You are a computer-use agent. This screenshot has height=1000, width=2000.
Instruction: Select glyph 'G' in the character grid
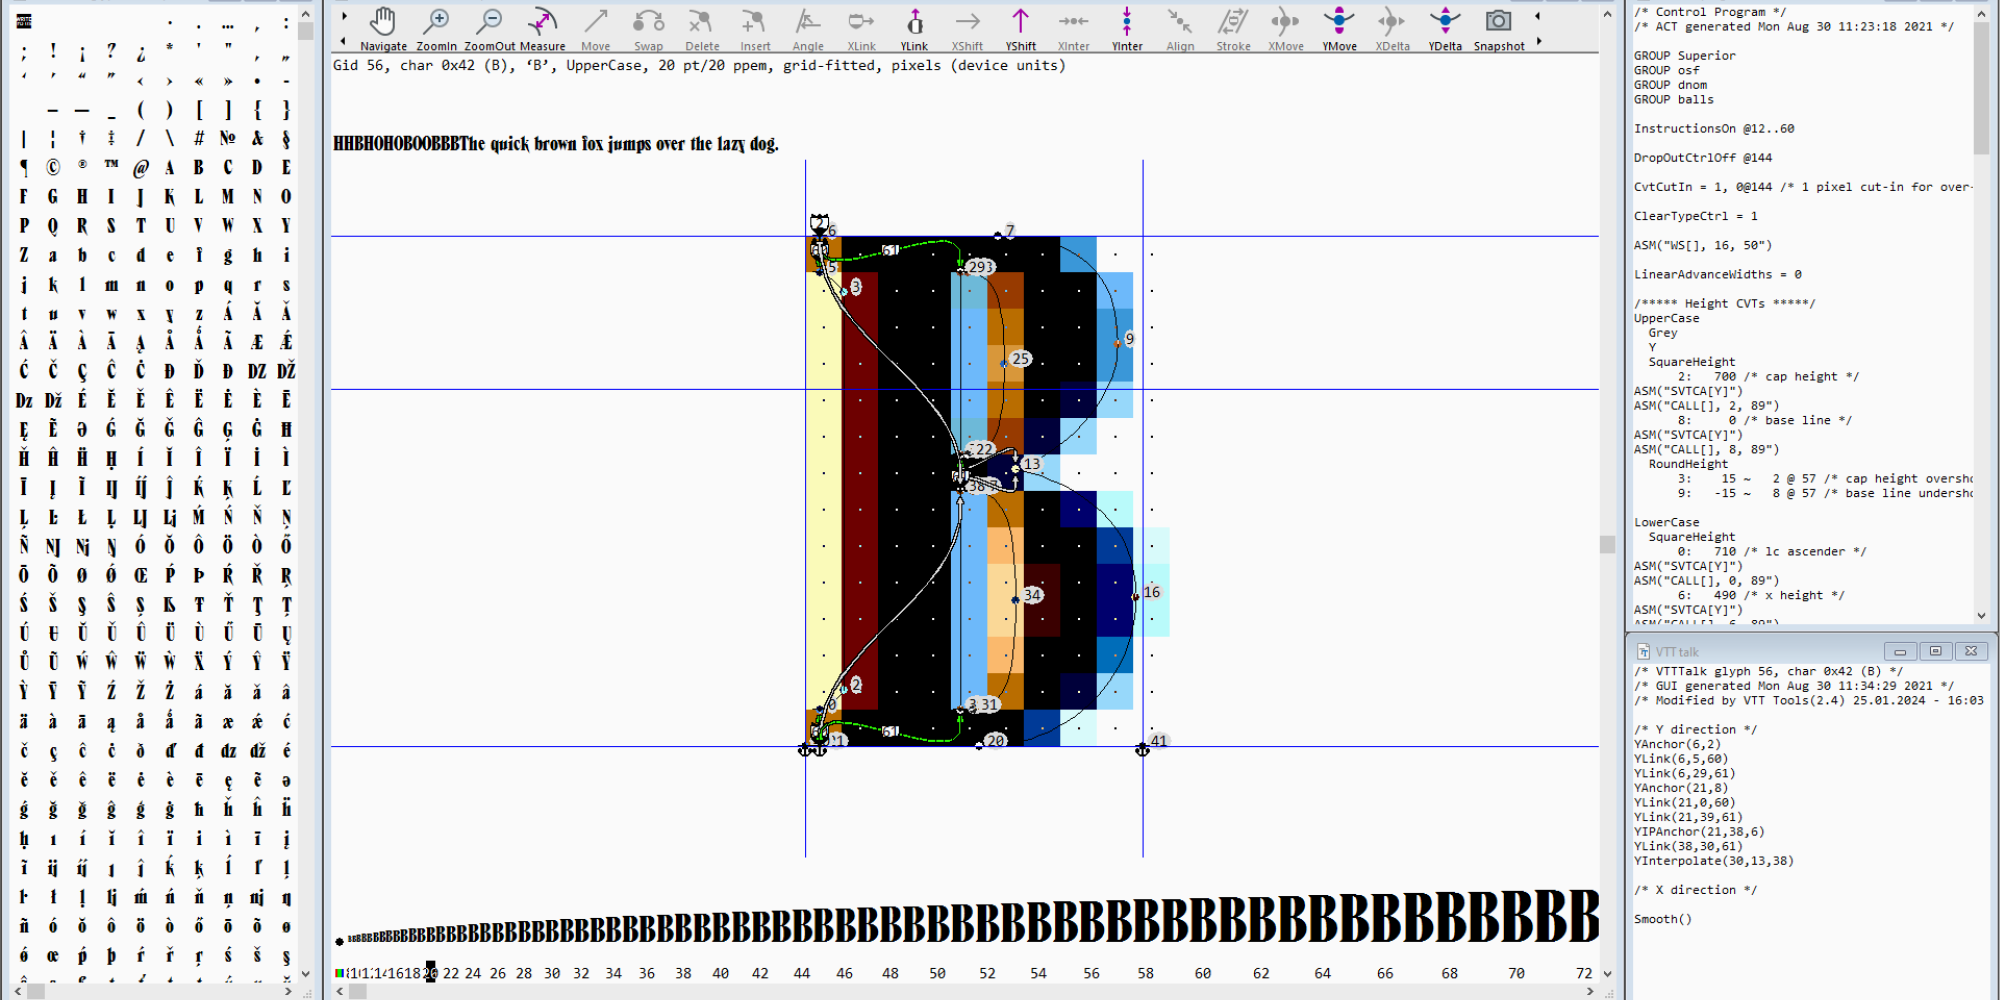tap(53, 197)
